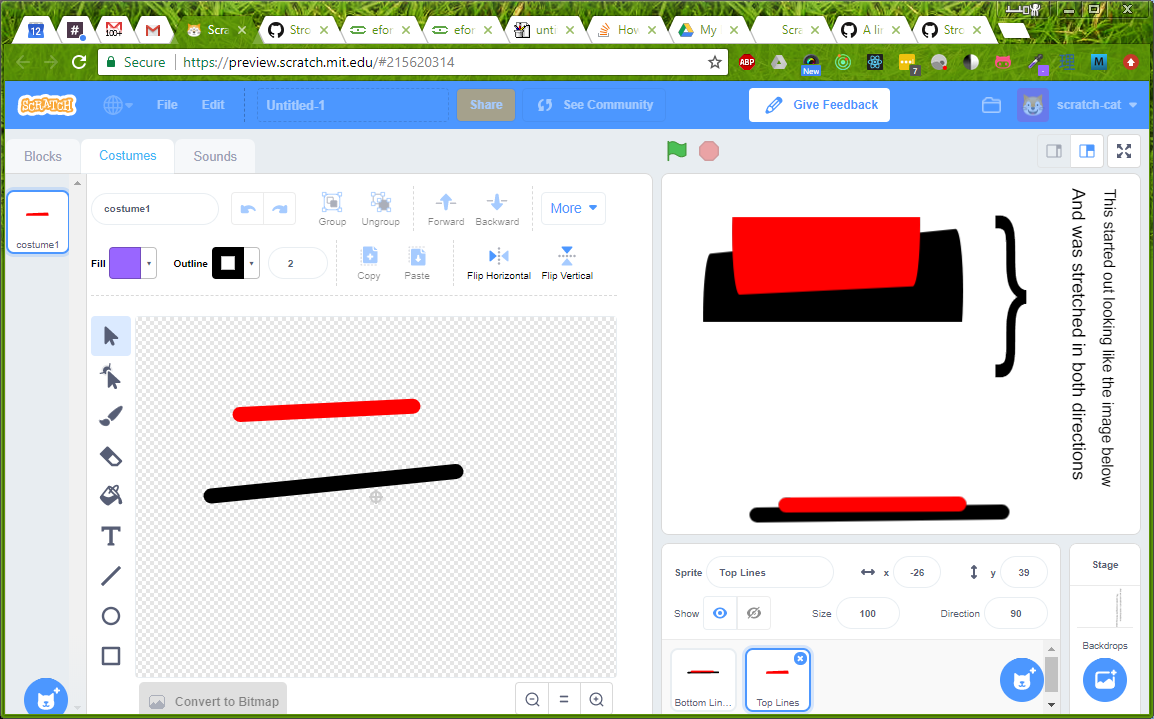The image size is (1154, 719).
Task: Convert the costume to Bitmap
Action: point(213,699)
